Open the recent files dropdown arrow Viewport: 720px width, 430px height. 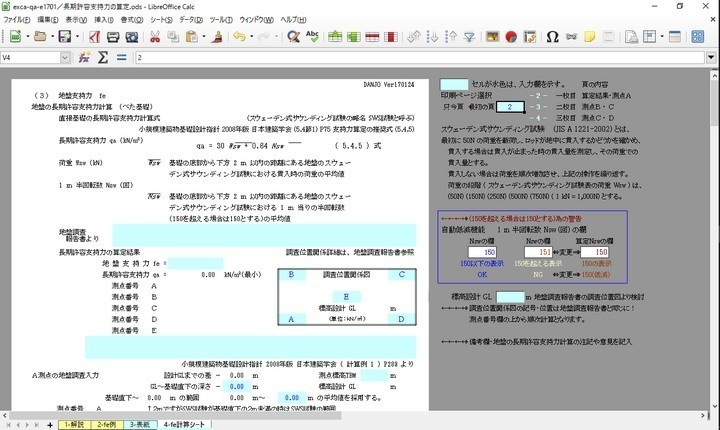click(52, 37)
